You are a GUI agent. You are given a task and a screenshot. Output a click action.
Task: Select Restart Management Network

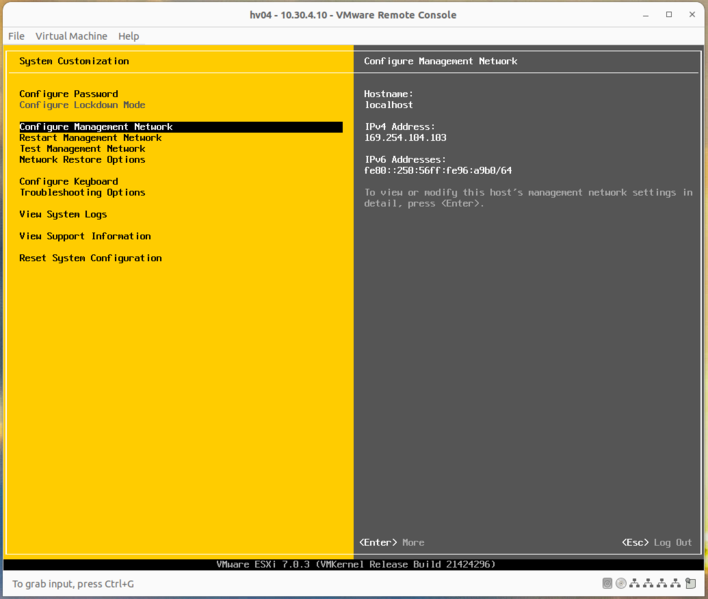(90, 138)
